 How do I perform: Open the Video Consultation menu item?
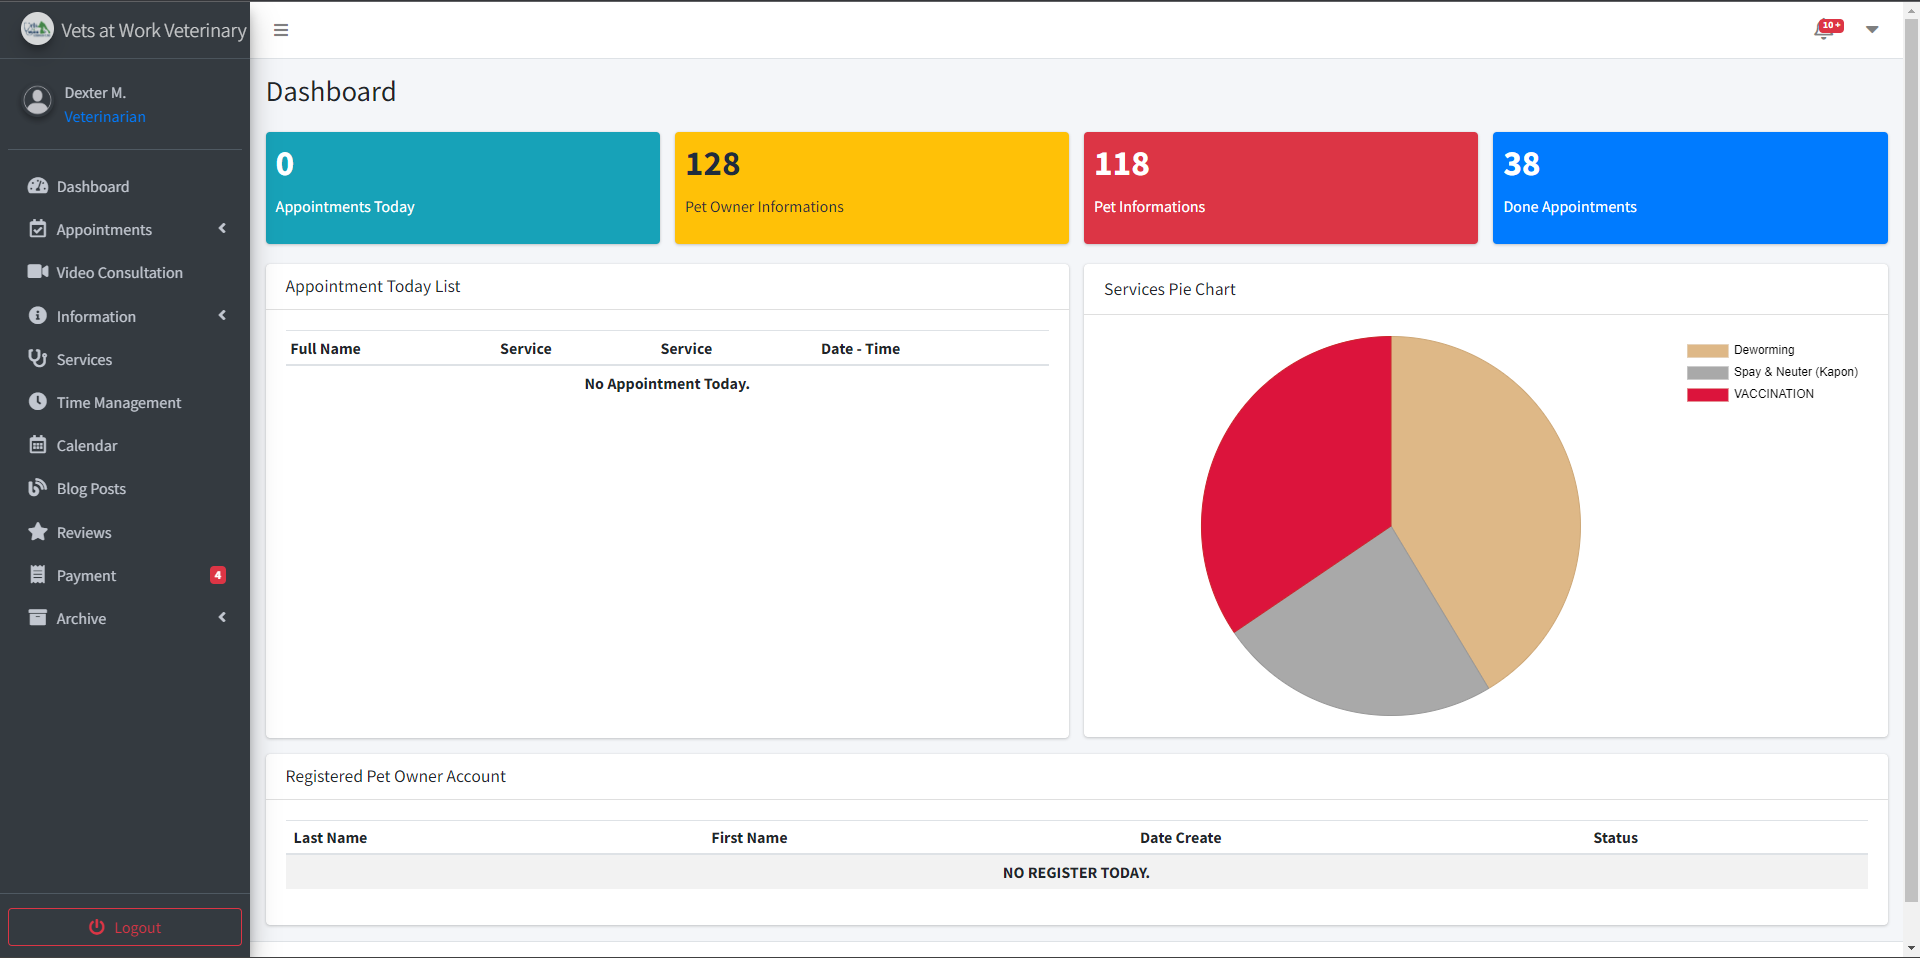pos(125,272)
